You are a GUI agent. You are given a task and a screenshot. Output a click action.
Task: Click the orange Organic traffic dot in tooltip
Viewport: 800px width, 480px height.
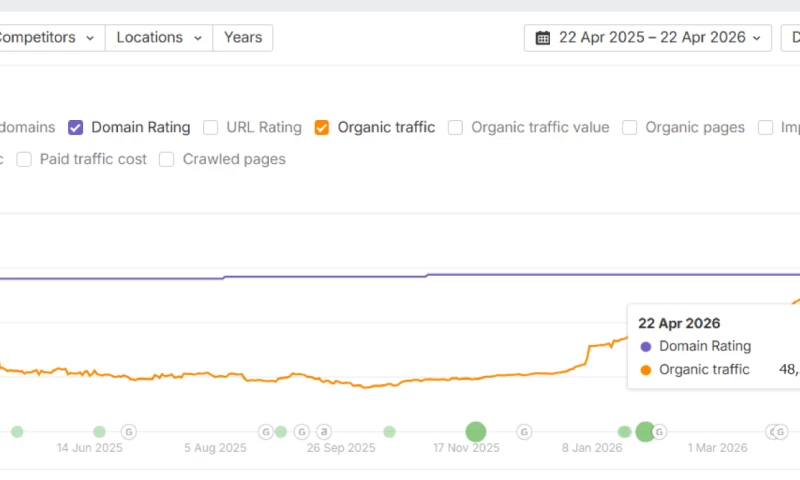tap(645, 370)
